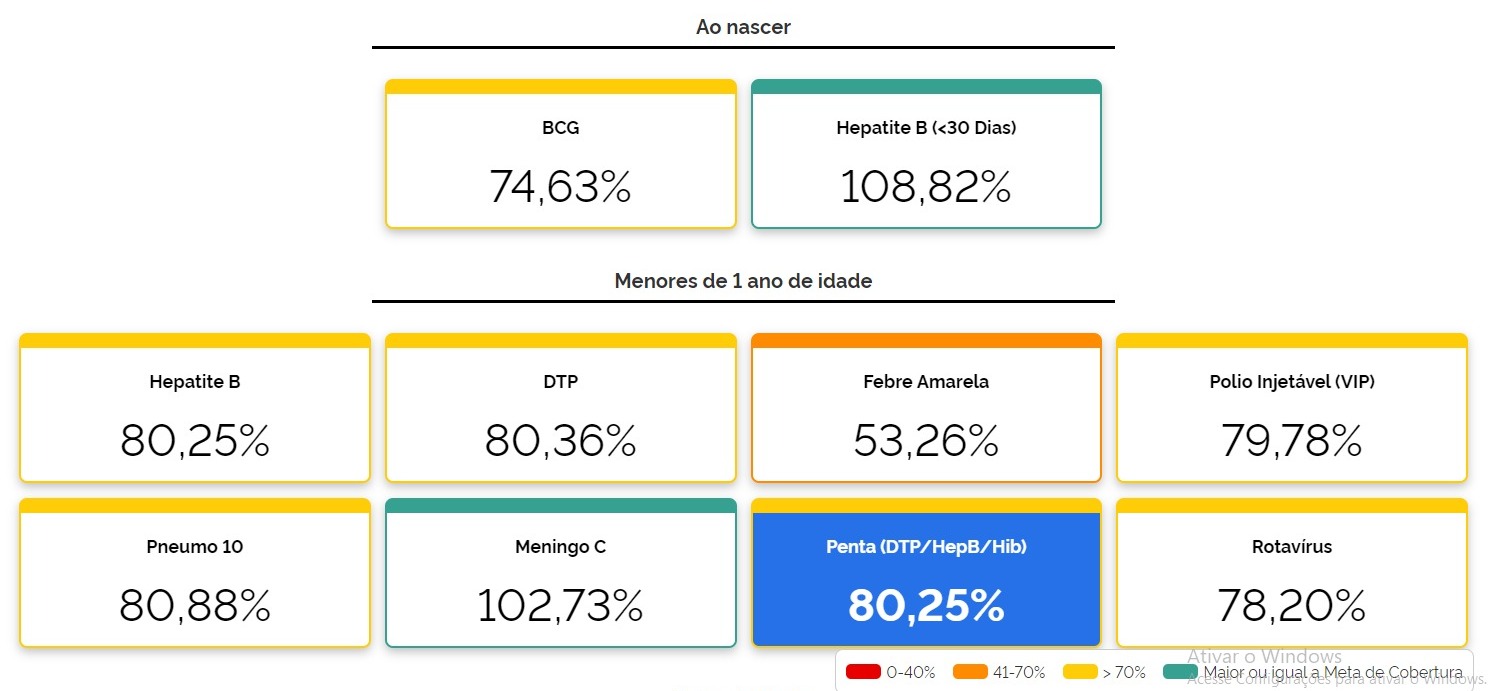Click the "41-70%" legend label text
Image resolution: width=1504 pixels, height=691 pixels.
pos(1020,673)
